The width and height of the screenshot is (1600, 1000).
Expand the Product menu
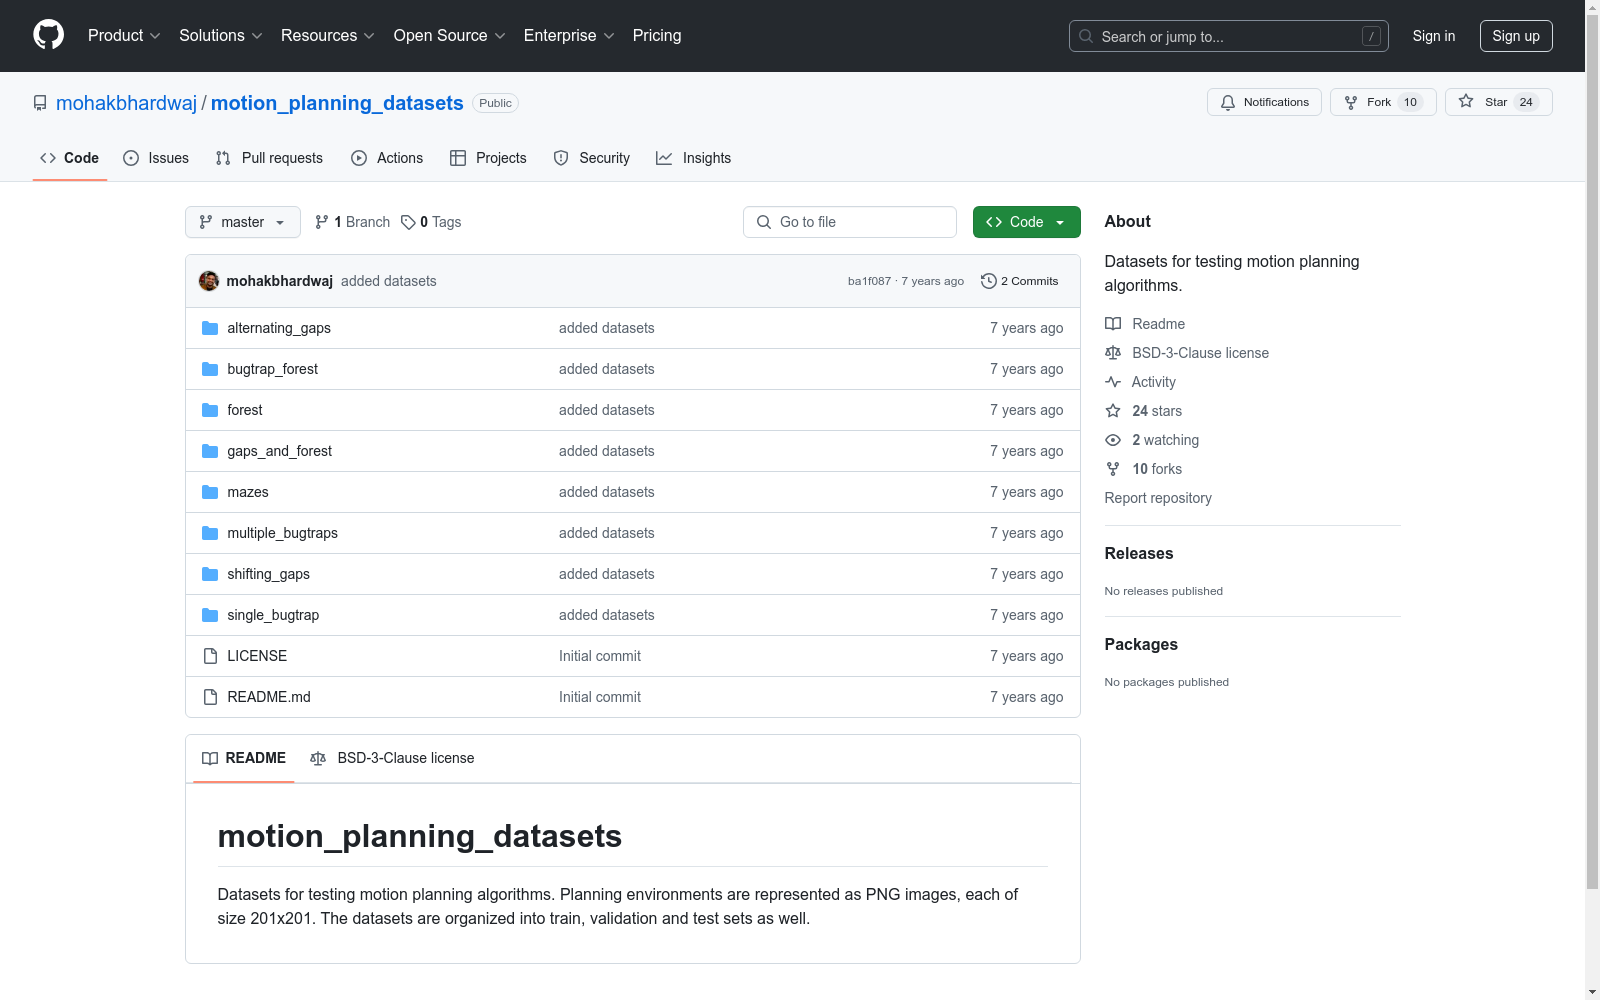click(124, 36)
